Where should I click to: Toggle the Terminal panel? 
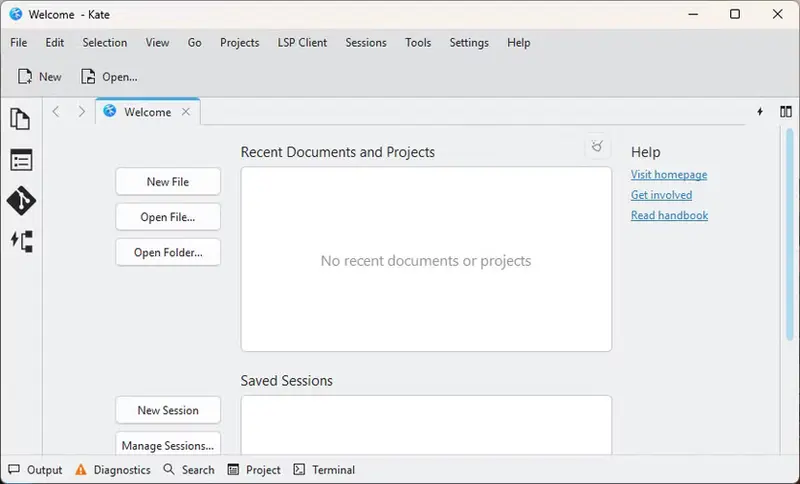(324, 470)
